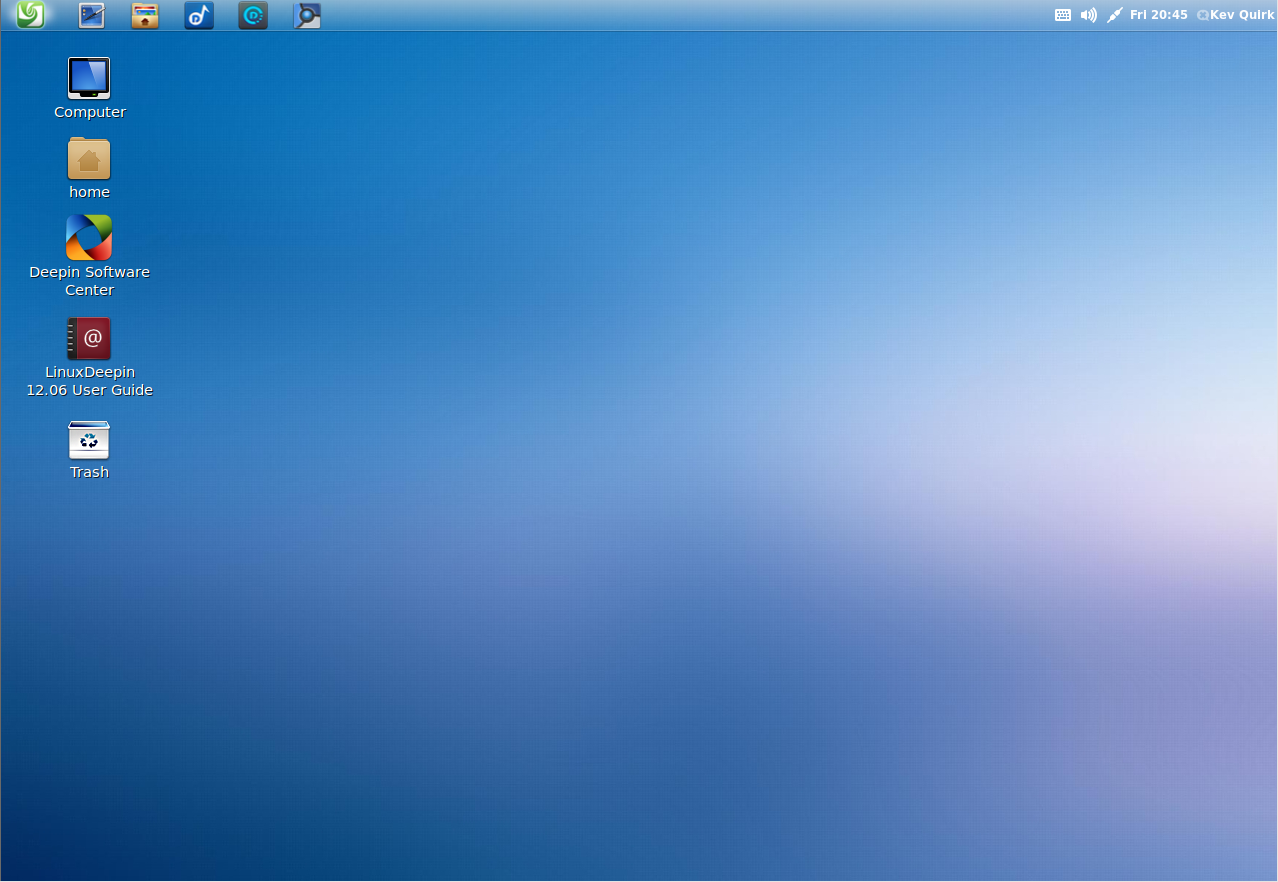Select the Trash desktop icon
The height and width of the screenshot is (882, 1278).
pyautogui.click(x=89, y=440)
